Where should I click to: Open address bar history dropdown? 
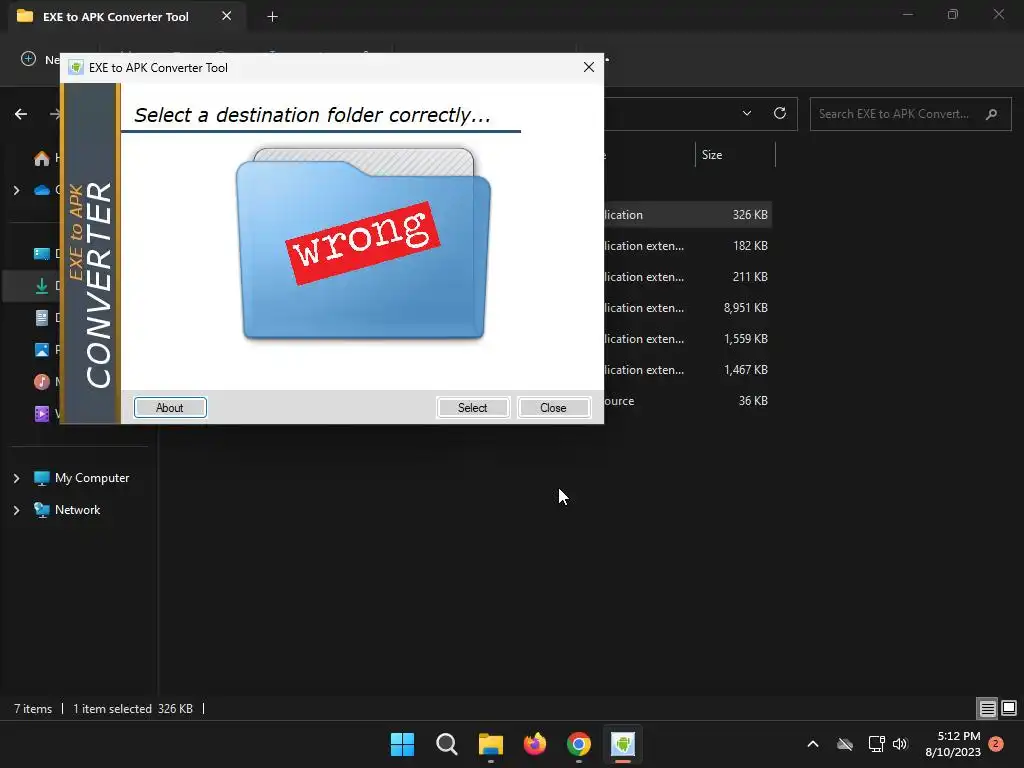[746, 113]
